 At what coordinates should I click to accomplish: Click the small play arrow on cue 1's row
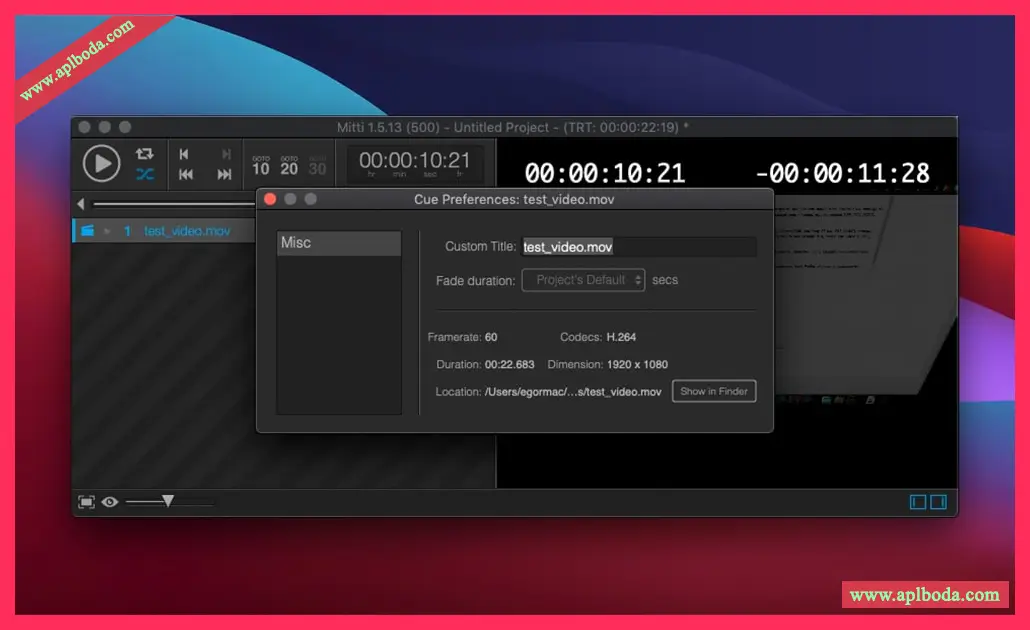point(106,231)
